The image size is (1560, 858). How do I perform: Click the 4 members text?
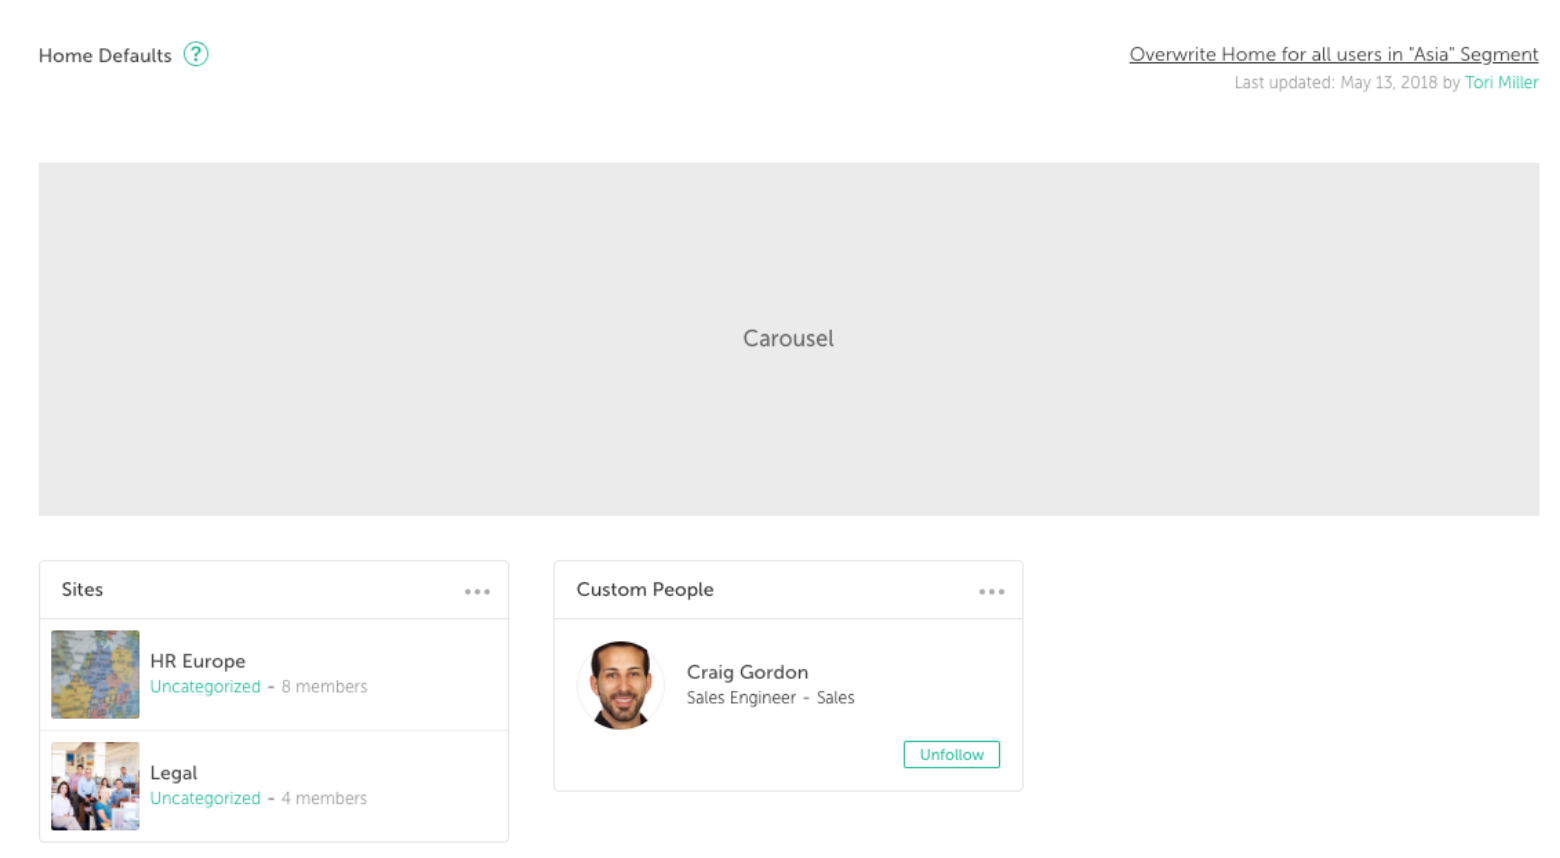click(x=324, y=799)
